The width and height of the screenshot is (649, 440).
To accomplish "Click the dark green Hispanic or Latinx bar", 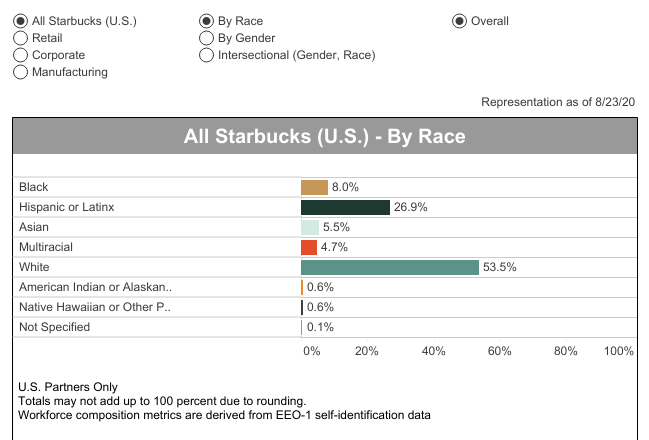I will pyautogui.click(x=345, y=207).
